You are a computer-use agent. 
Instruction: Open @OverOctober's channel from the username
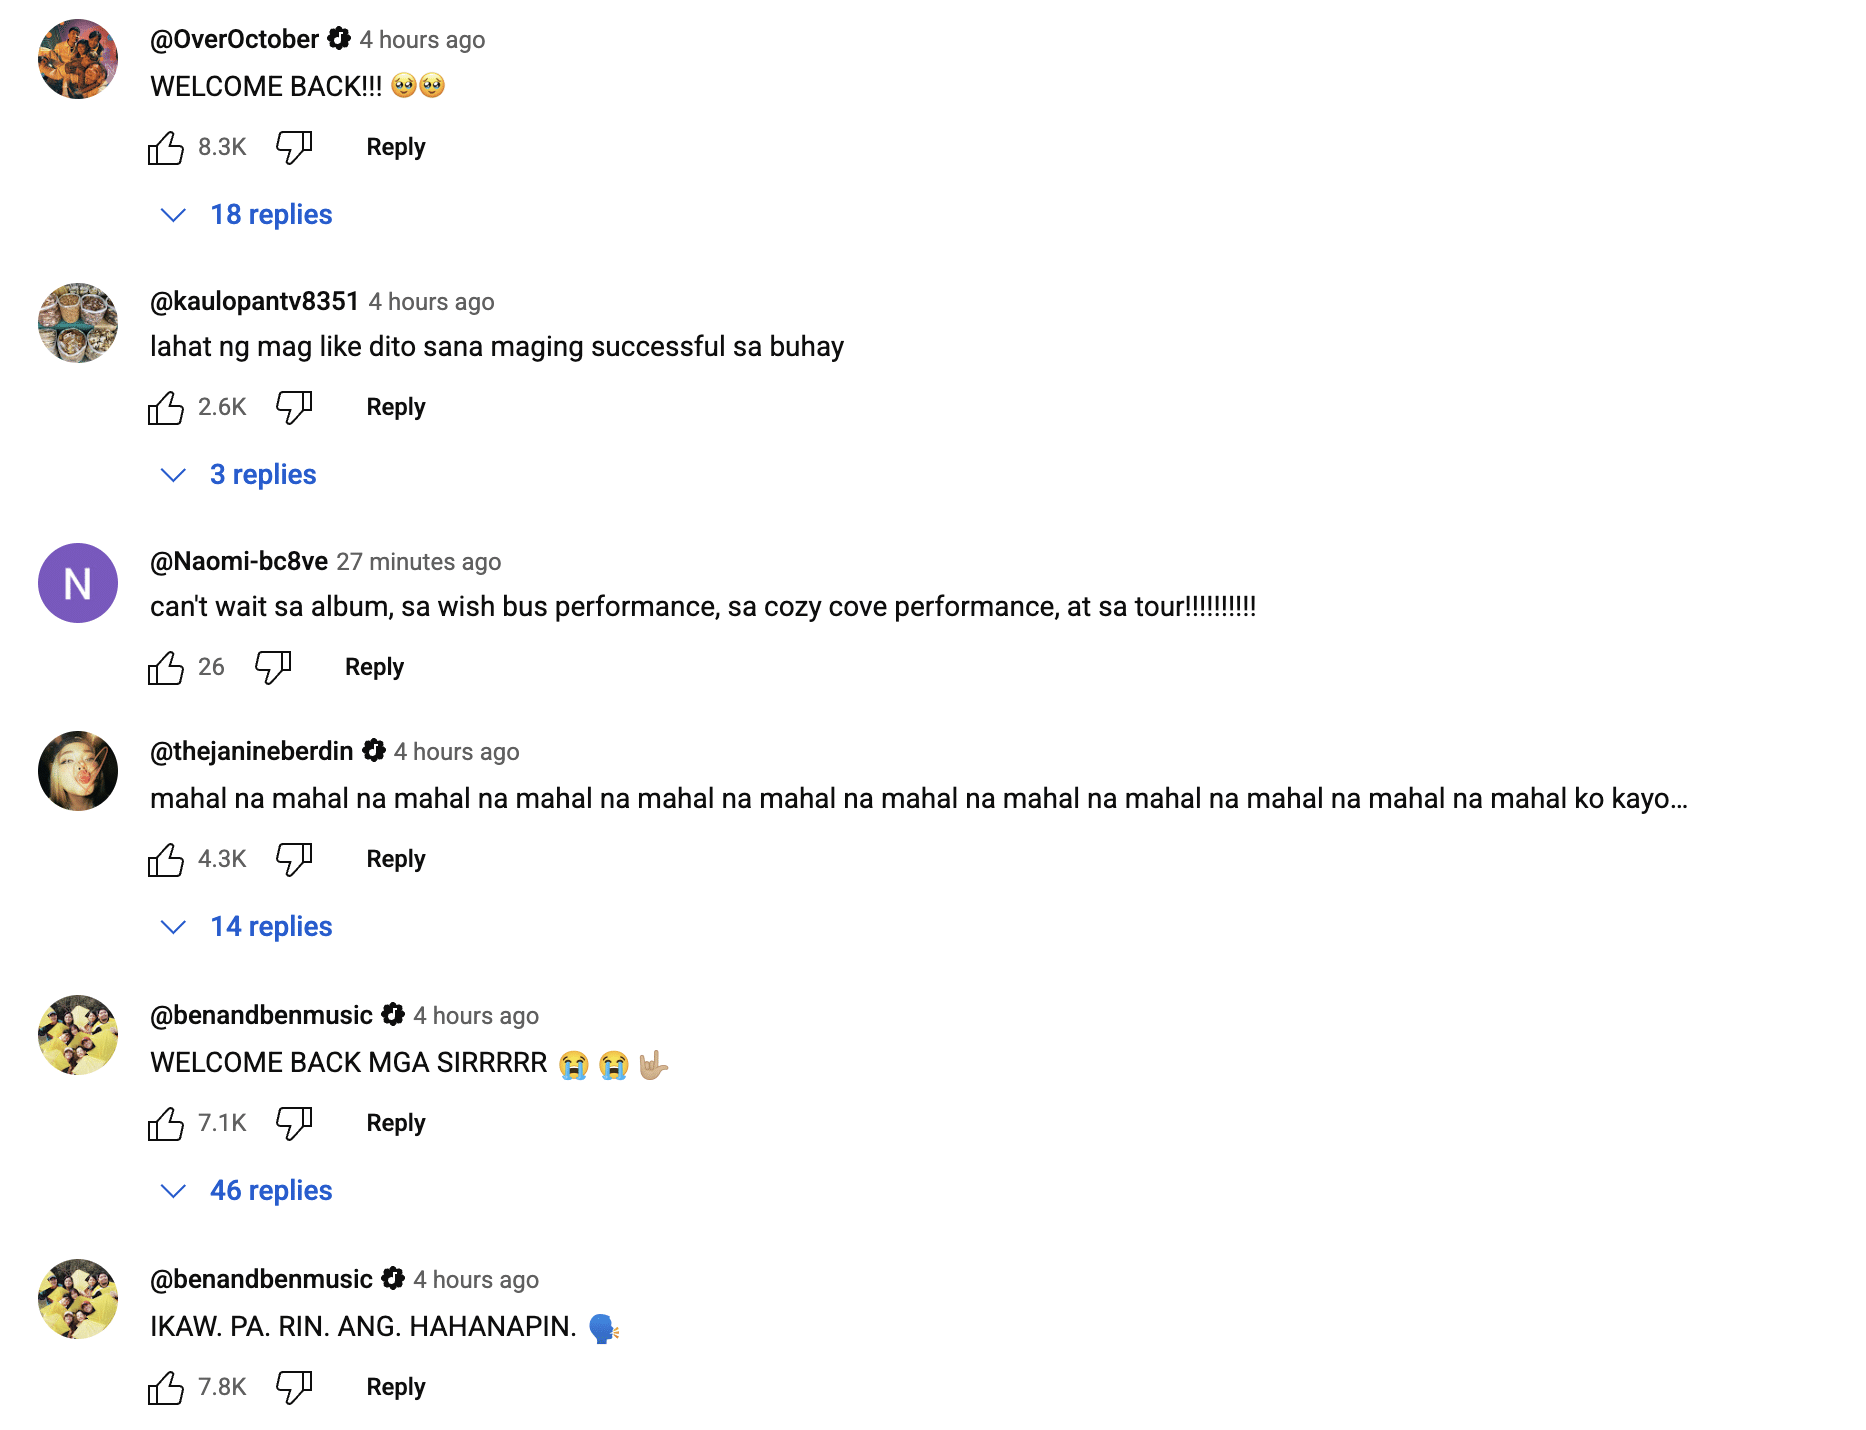coord(235,39)
